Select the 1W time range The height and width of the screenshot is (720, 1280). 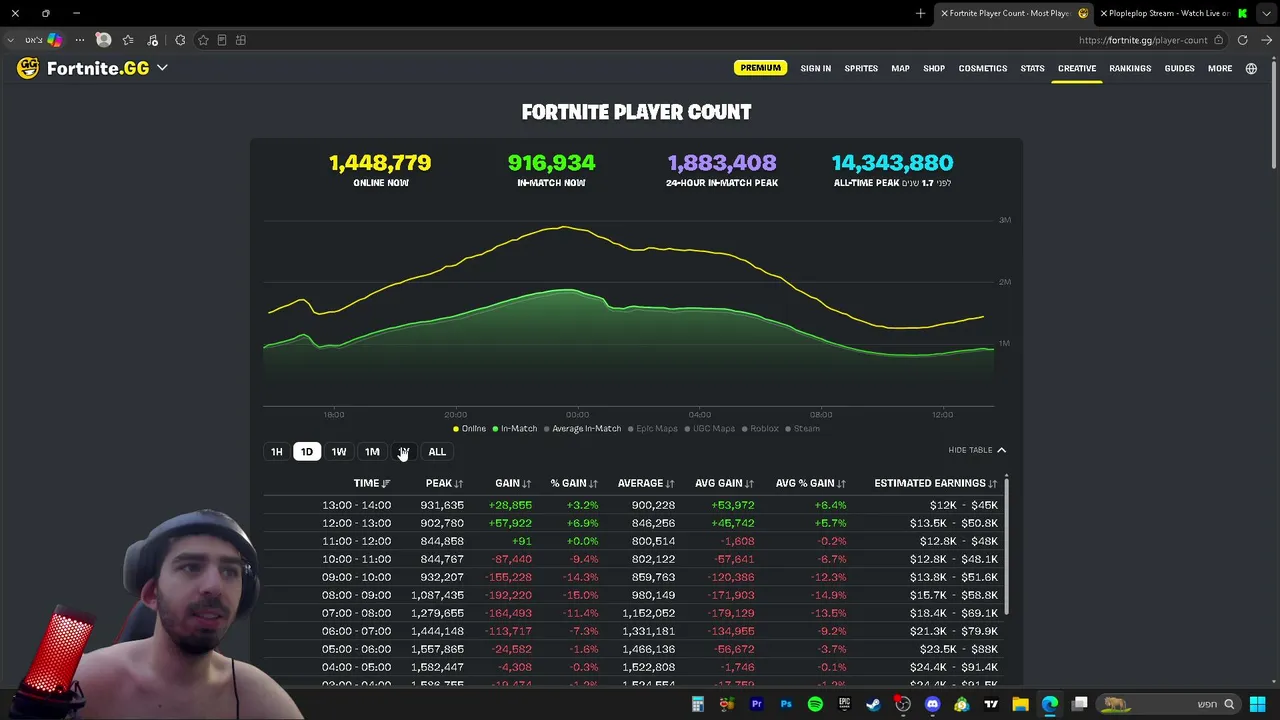click(339, 452)
